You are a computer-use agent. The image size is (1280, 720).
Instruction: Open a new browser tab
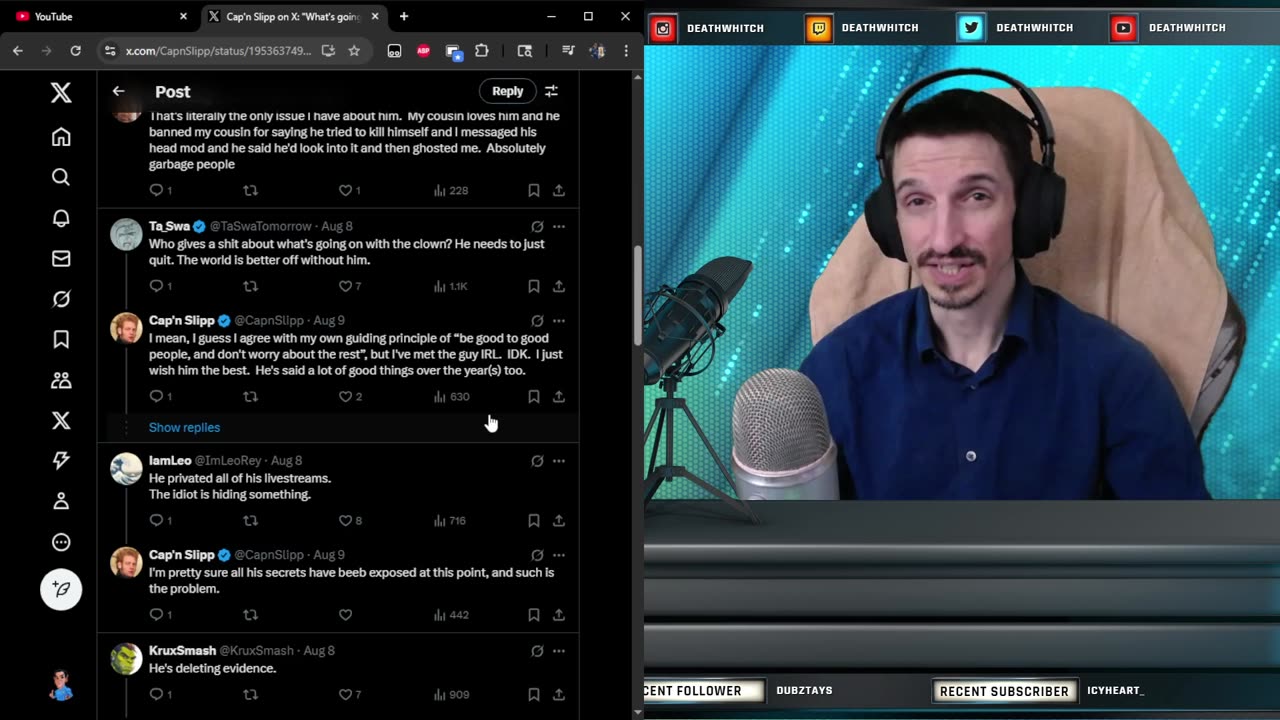(x=404, y=17)
